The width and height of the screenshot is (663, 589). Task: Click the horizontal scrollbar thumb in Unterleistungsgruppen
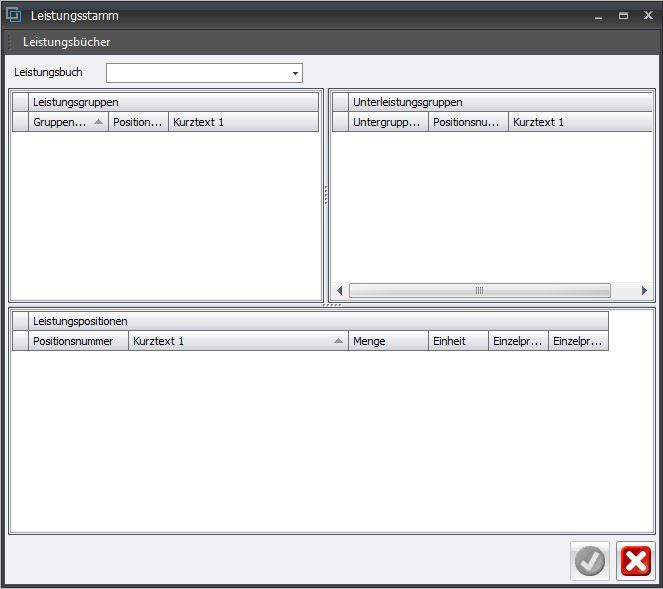point(479,290)
